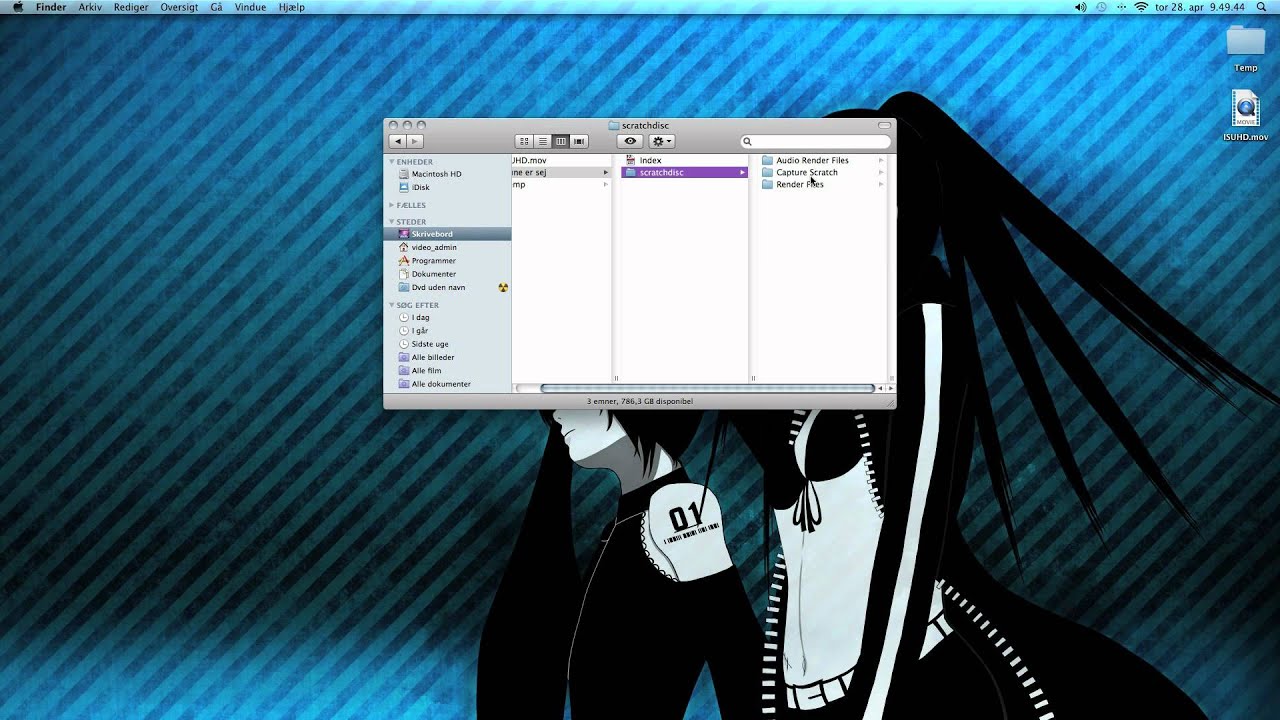
Task: Select the Capture Scratch folder
Action: click(x=822, y=172)
